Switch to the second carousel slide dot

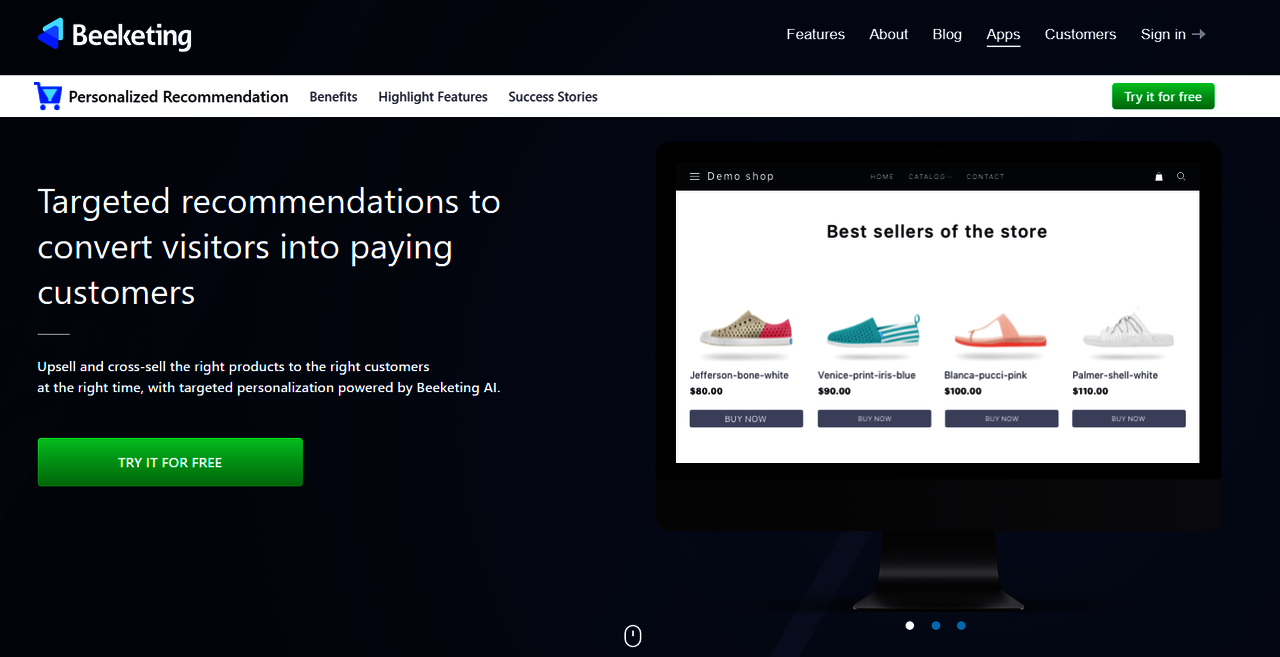pyautogui.click(x=936, y=626)
